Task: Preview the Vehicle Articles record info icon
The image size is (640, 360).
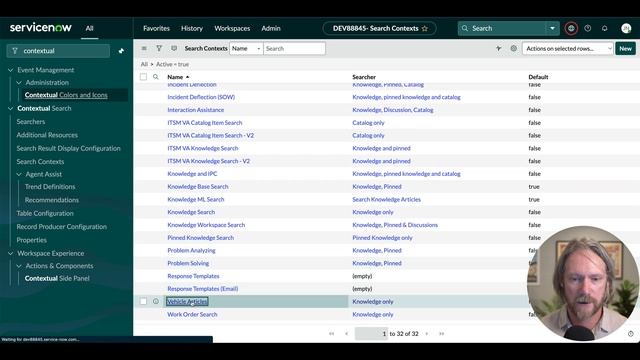Action: pos(156,301)
